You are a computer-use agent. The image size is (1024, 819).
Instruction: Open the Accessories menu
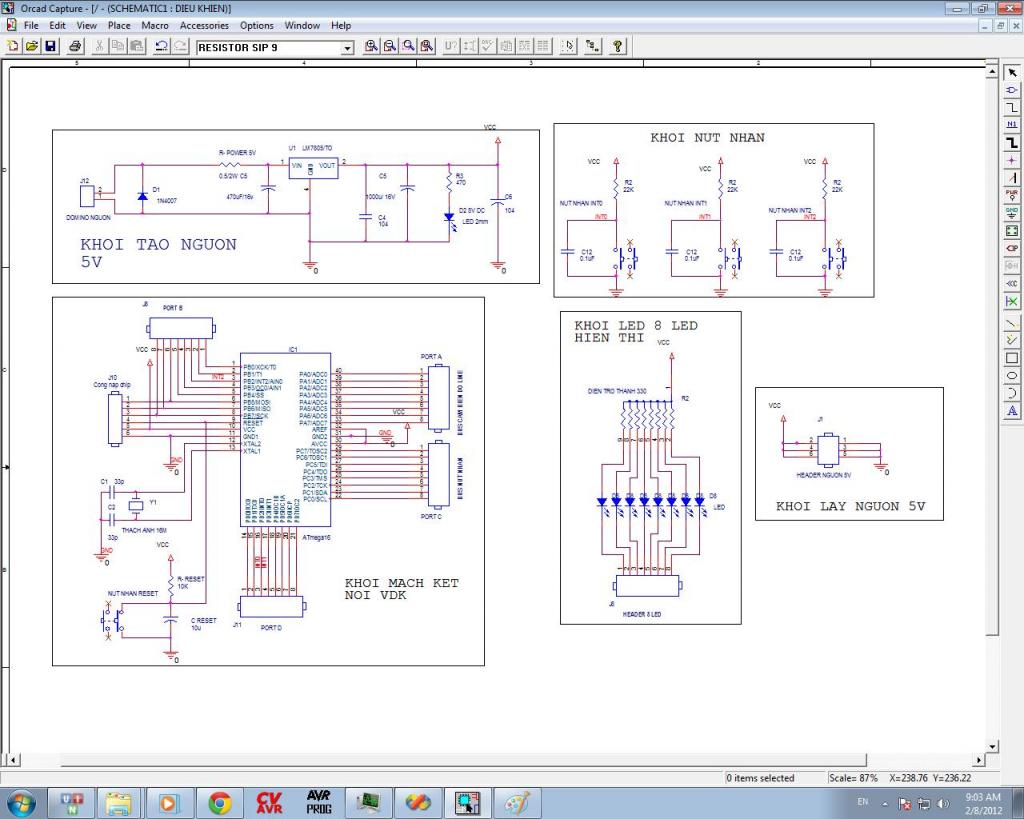click(204, 25)
